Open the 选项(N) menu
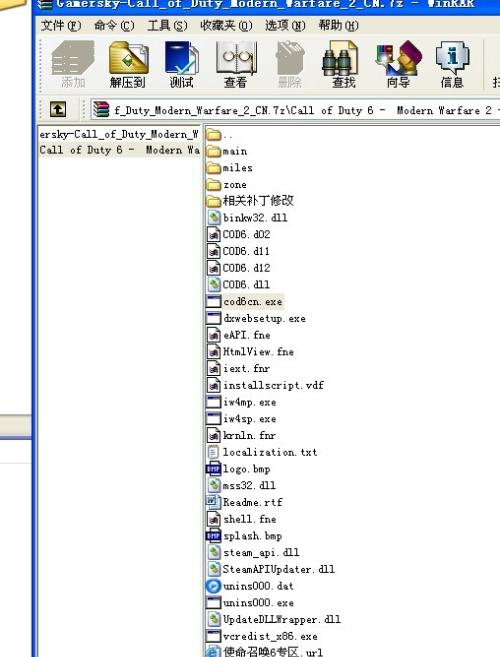 coord(285,26)
